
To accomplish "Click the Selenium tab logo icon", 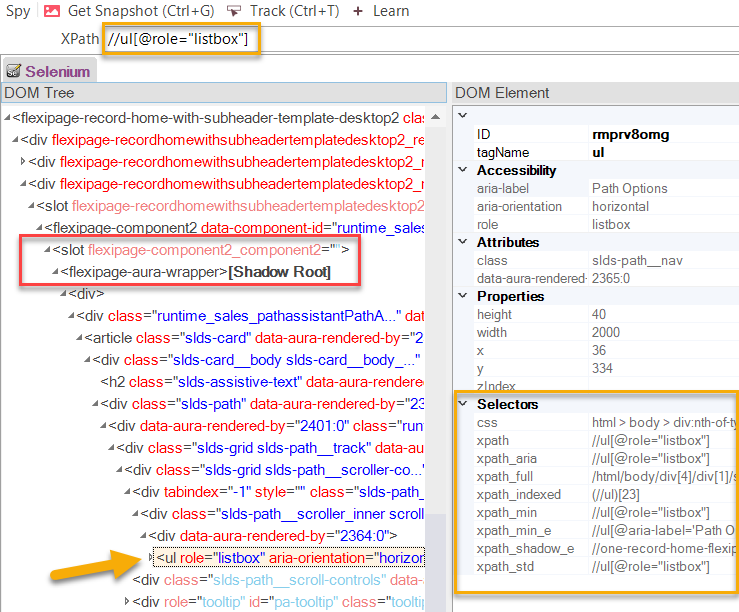I will (14, 71).
